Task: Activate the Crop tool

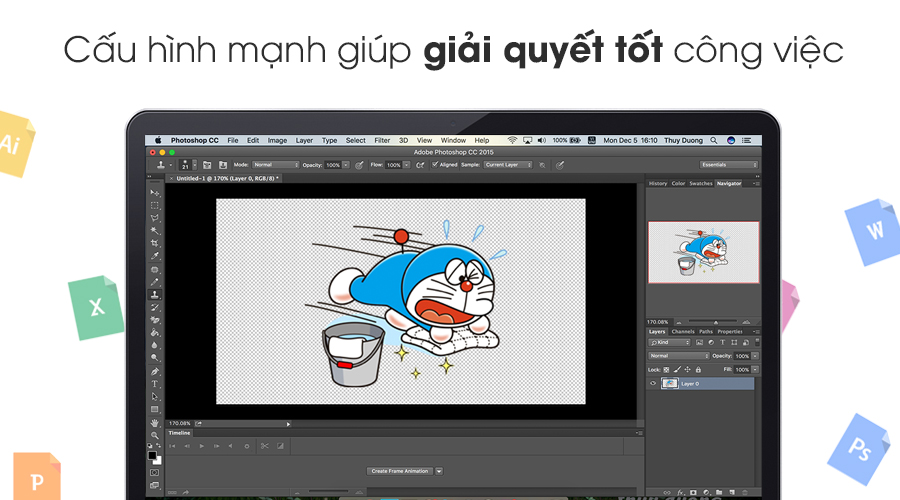Action: [154, 243]
